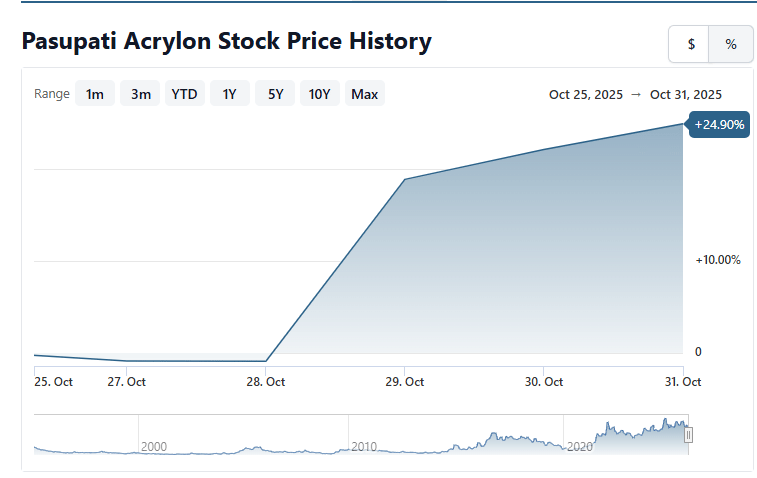Grab the navigator's right range handle
The width and height of the screenshot is (757, 478).
click(688, 435)
